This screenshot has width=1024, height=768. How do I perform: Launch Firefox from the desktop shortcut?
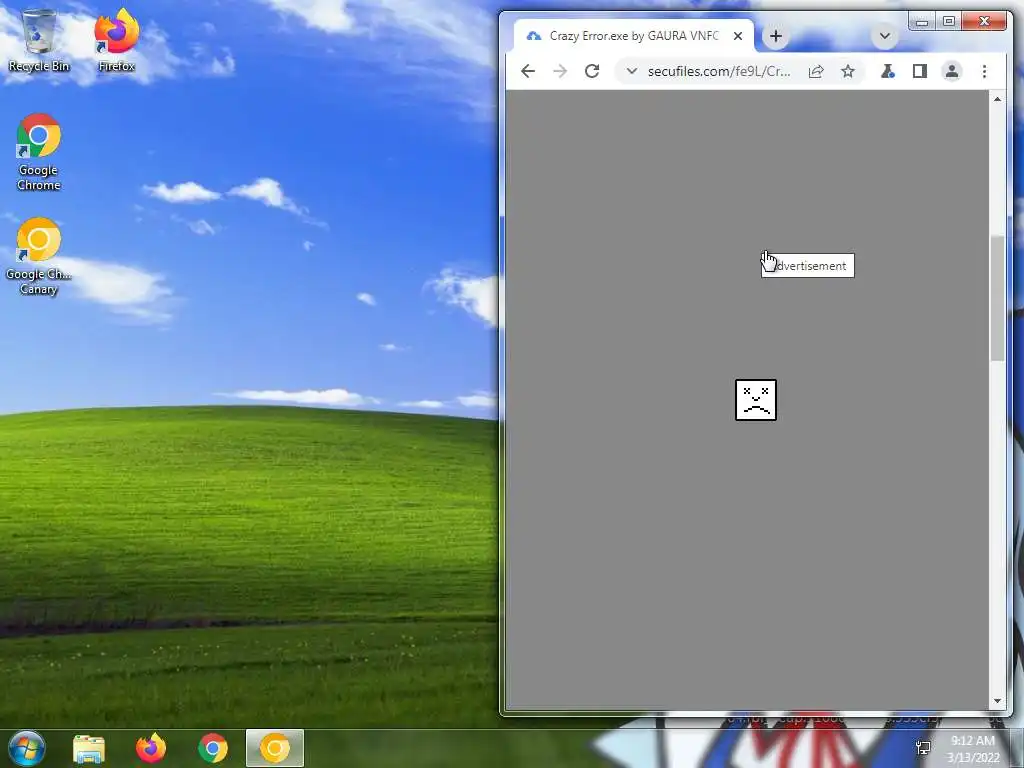pos(116,40)
